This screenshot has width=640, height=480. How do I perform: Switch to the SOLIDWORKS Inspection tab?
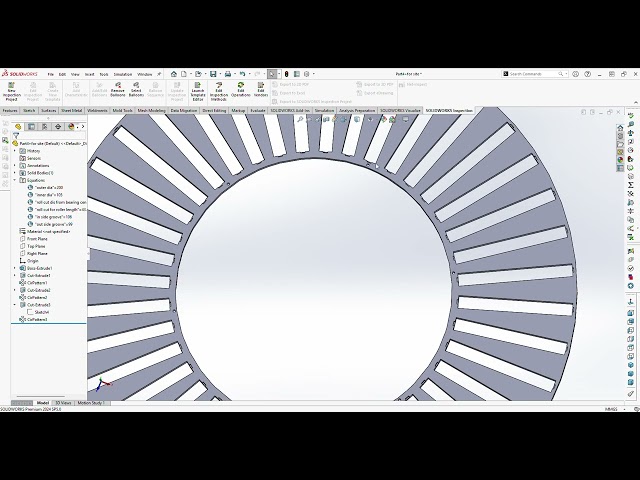tap(449, 111)
